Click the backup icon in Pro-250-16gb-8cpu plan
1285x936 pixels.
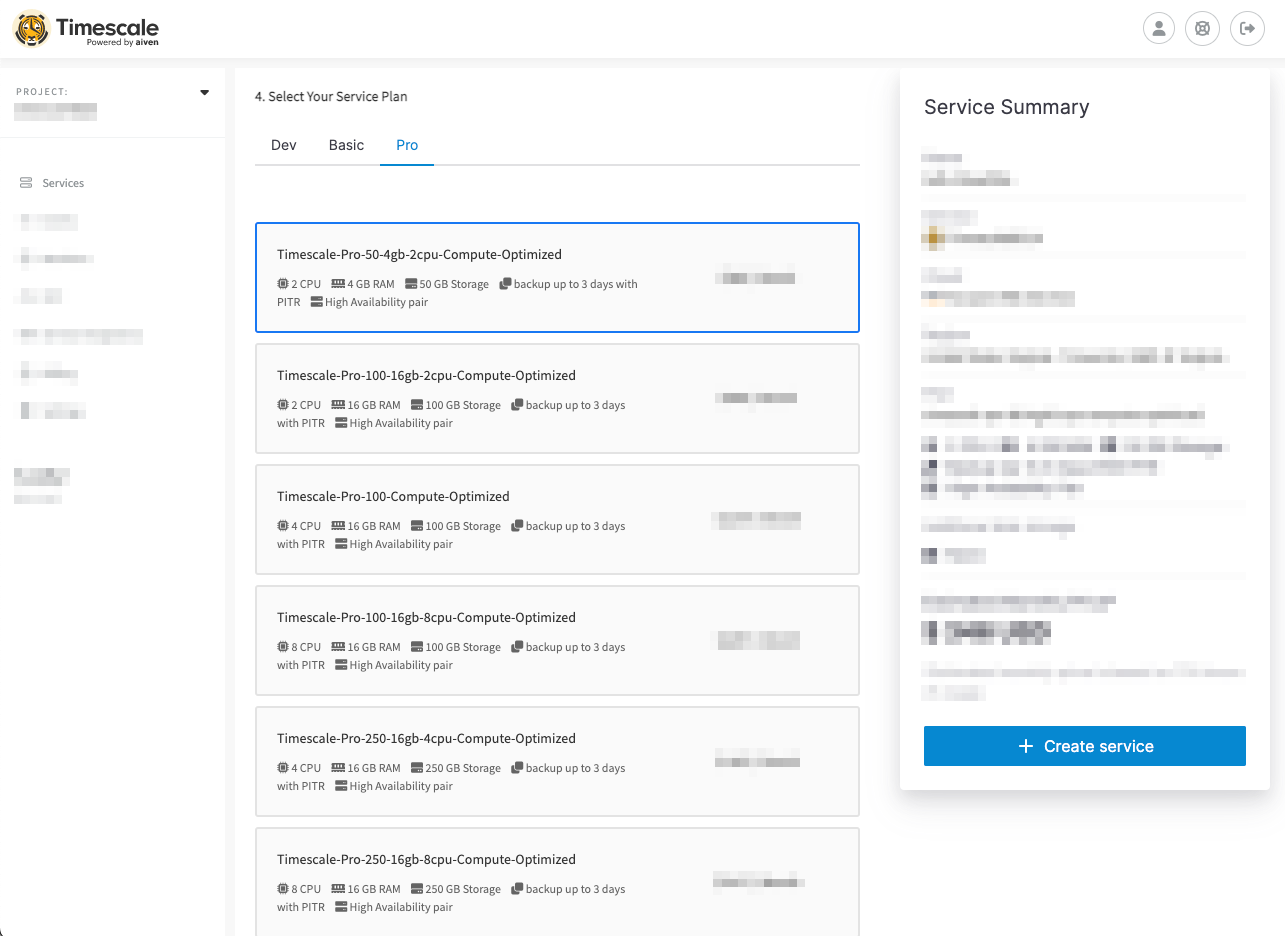click(517, 889)
